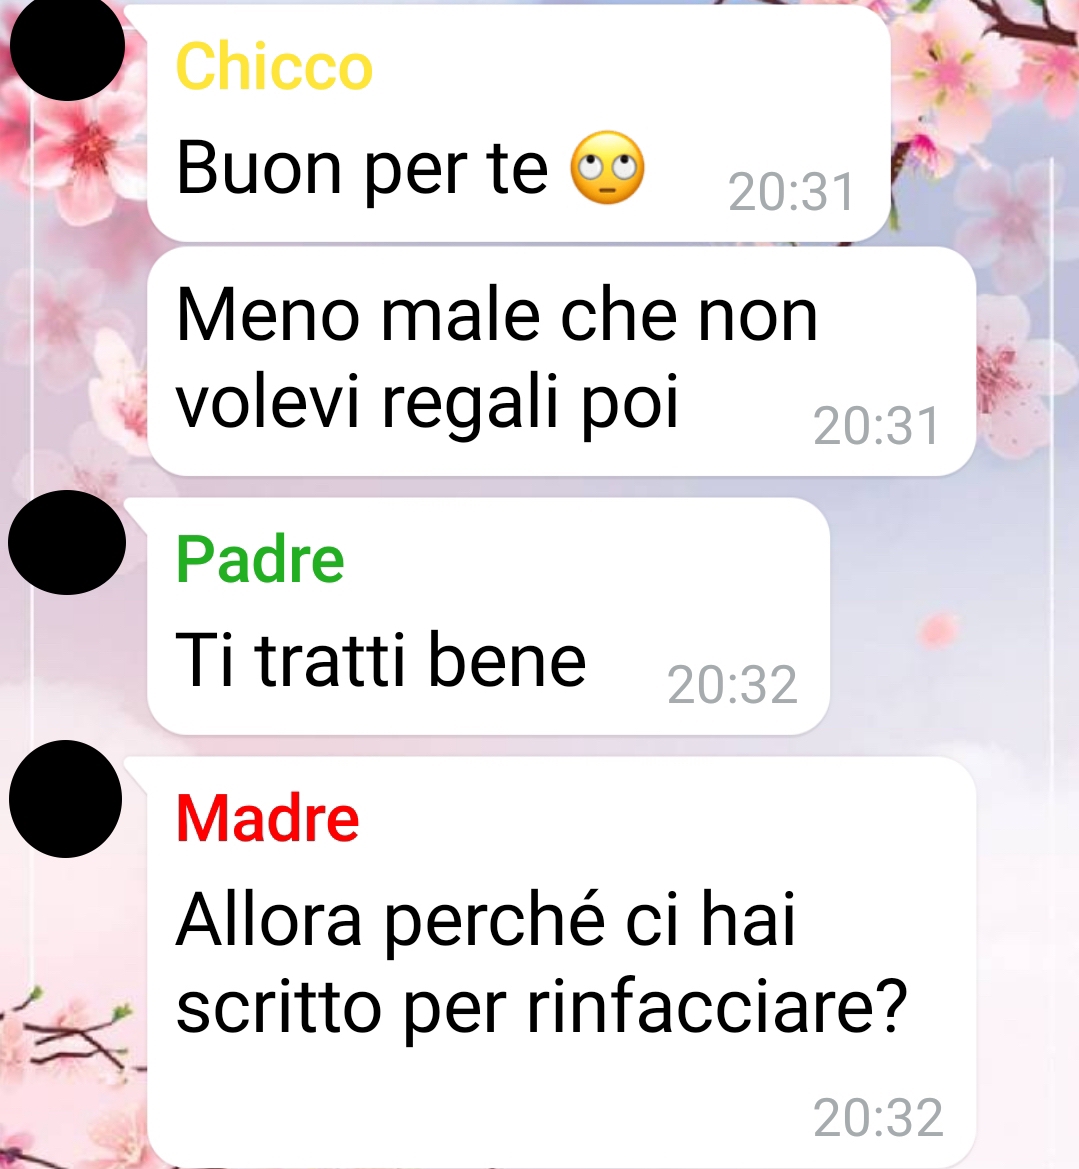Tap the 20:31 timestamp on 'Buon per te'
The width and height of the screenshot is (1079, 1169).
(x=791, y=192)
